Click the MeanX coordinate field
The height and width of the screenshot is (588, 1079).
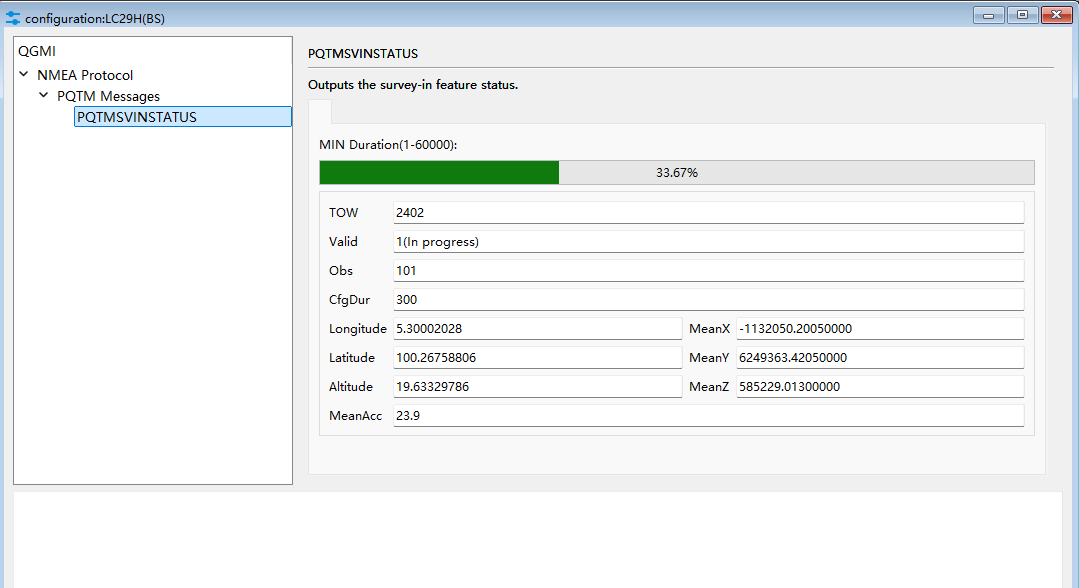tap(880, 329)
